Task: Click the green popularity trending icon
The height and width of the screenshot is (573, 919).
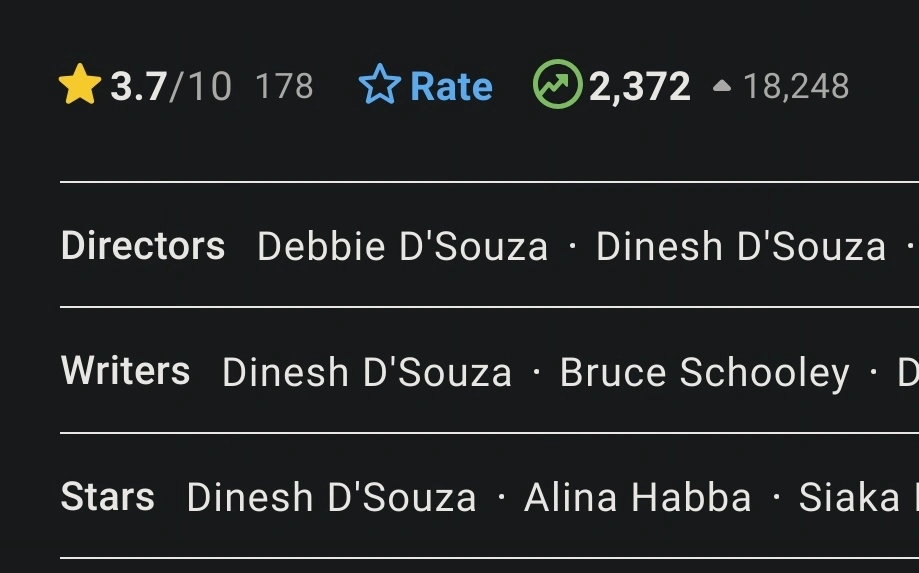Action: [557, 85]
